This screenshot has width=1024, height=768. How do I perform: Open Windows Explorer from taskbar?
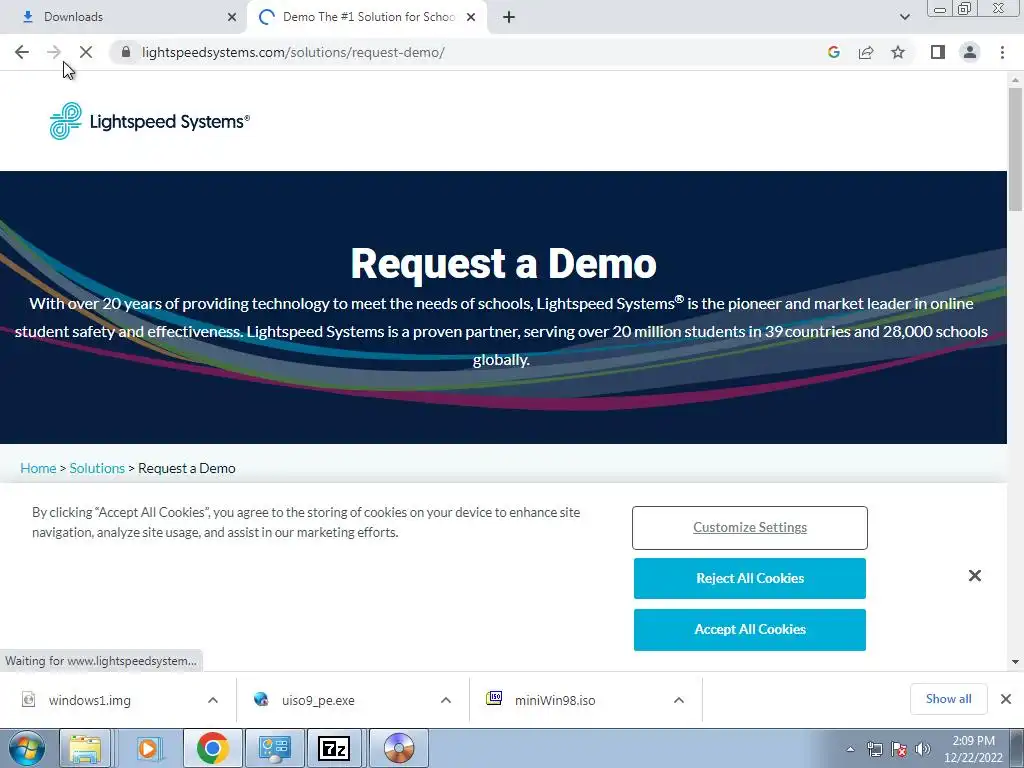pyautogui.click(x=85, y=748)
